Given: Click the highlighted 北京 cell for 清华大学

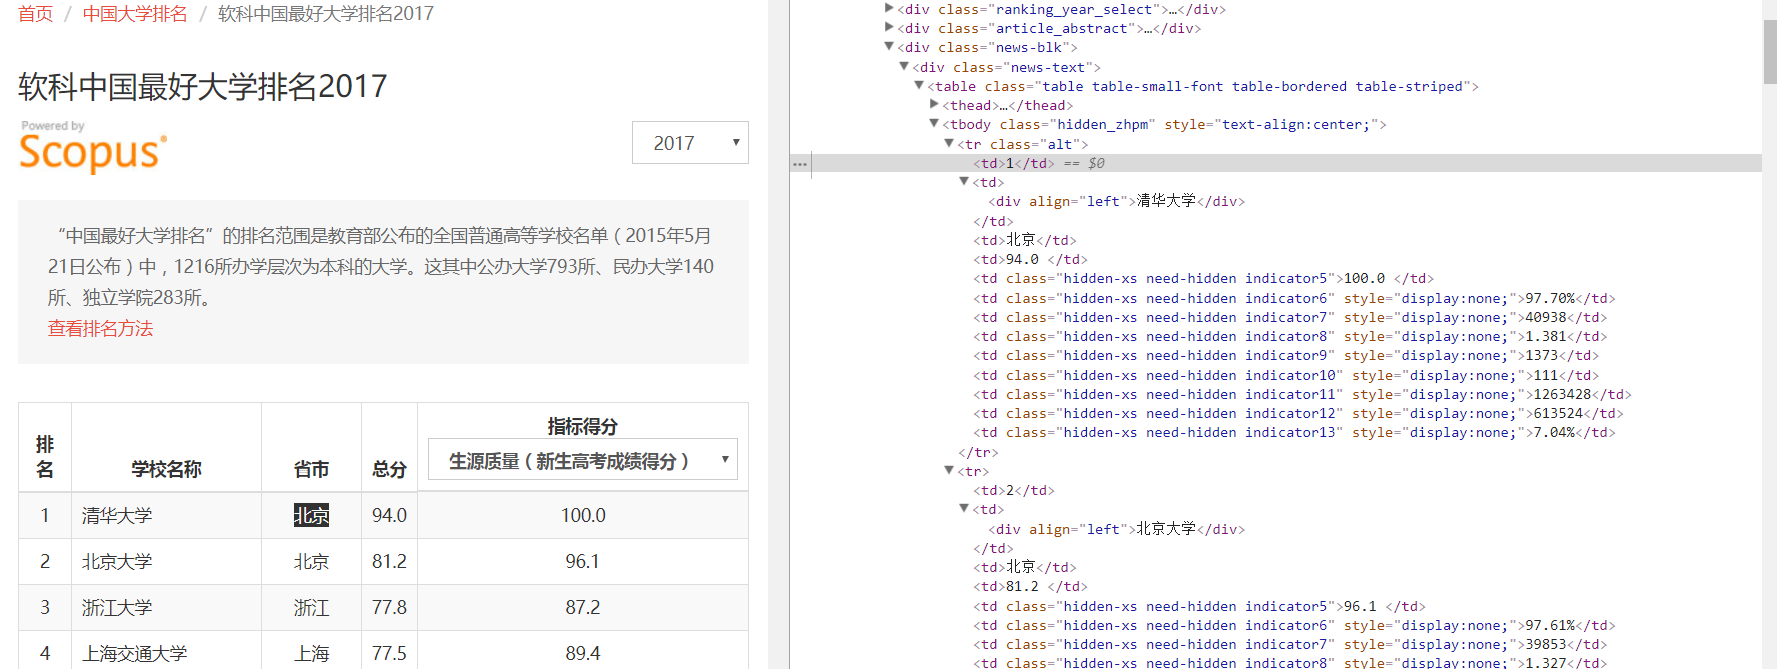Looking at the screenshot, I should tap(311, 515).
